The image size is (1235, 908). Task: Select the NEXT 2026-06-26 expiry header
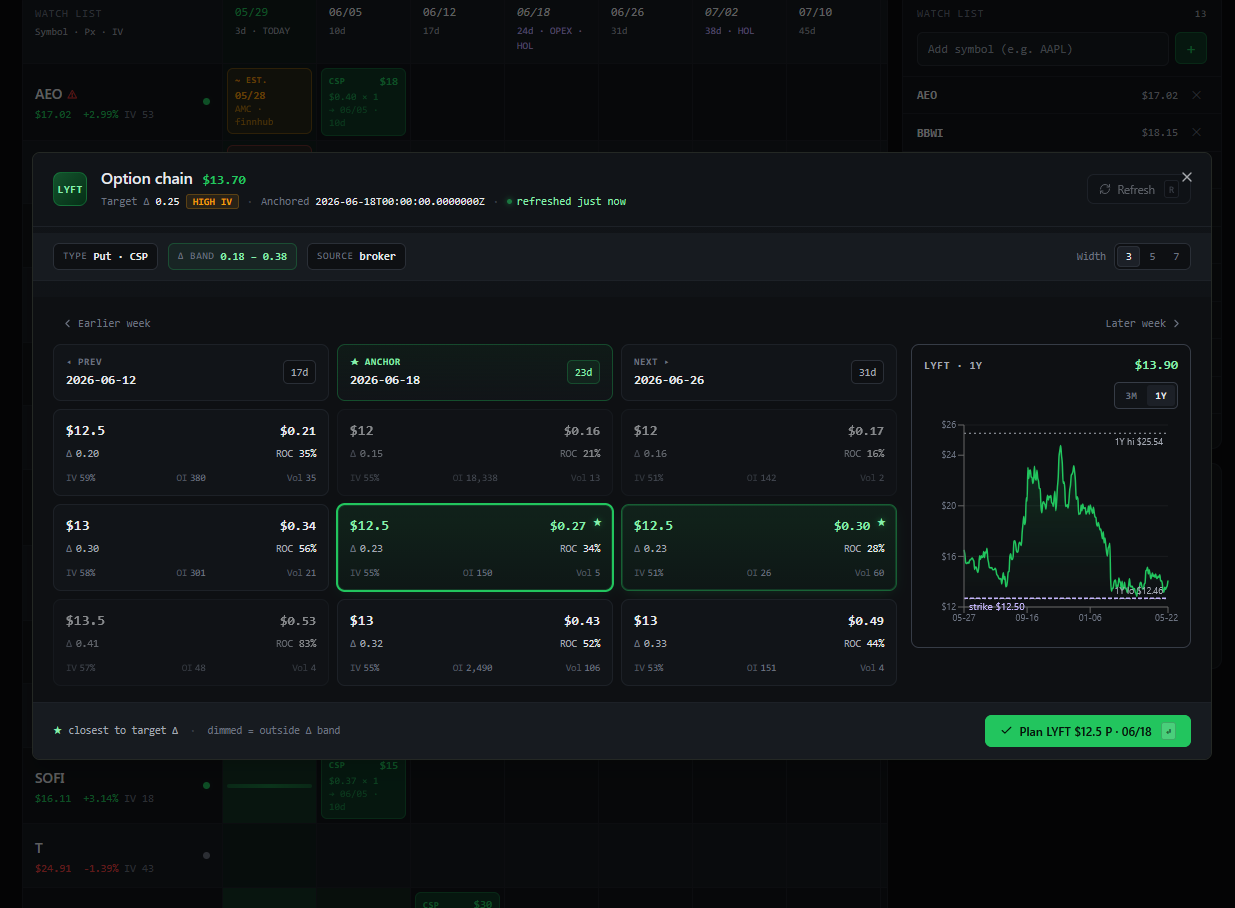click(x=759, y=372)
